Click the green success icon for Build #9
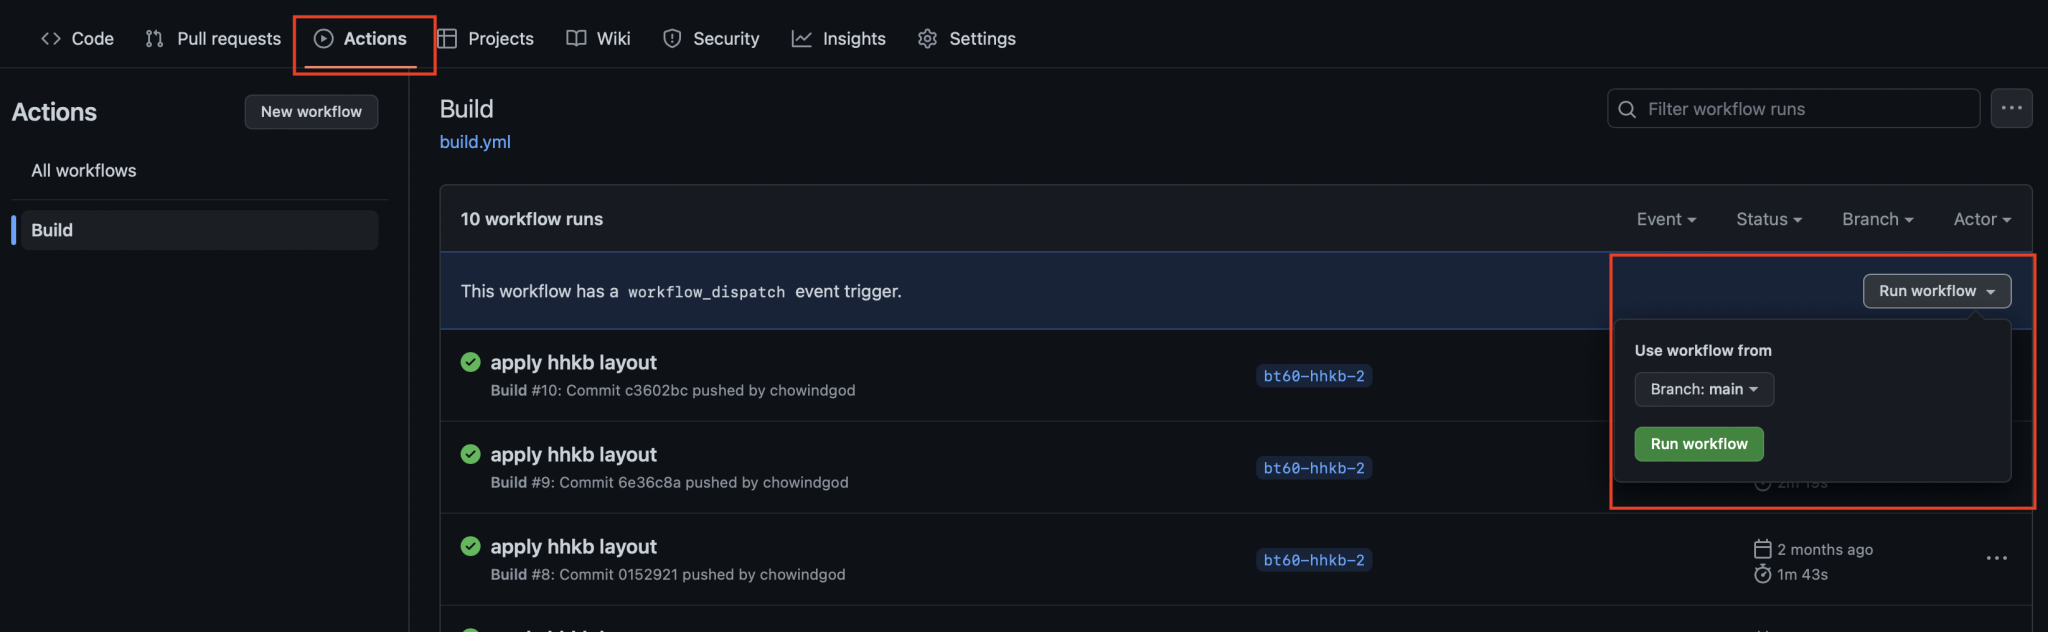 pos(470,454)
